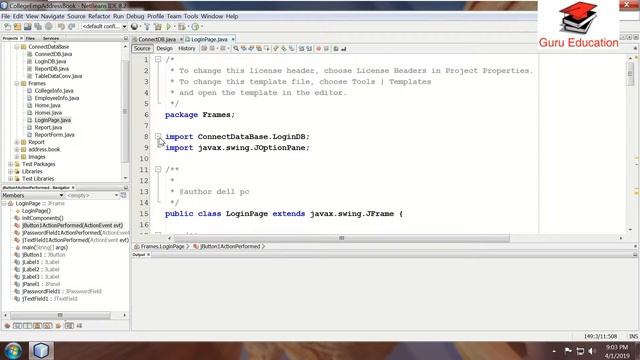Open the Refactor menu

pyautogui.click(x=99, y=16)
